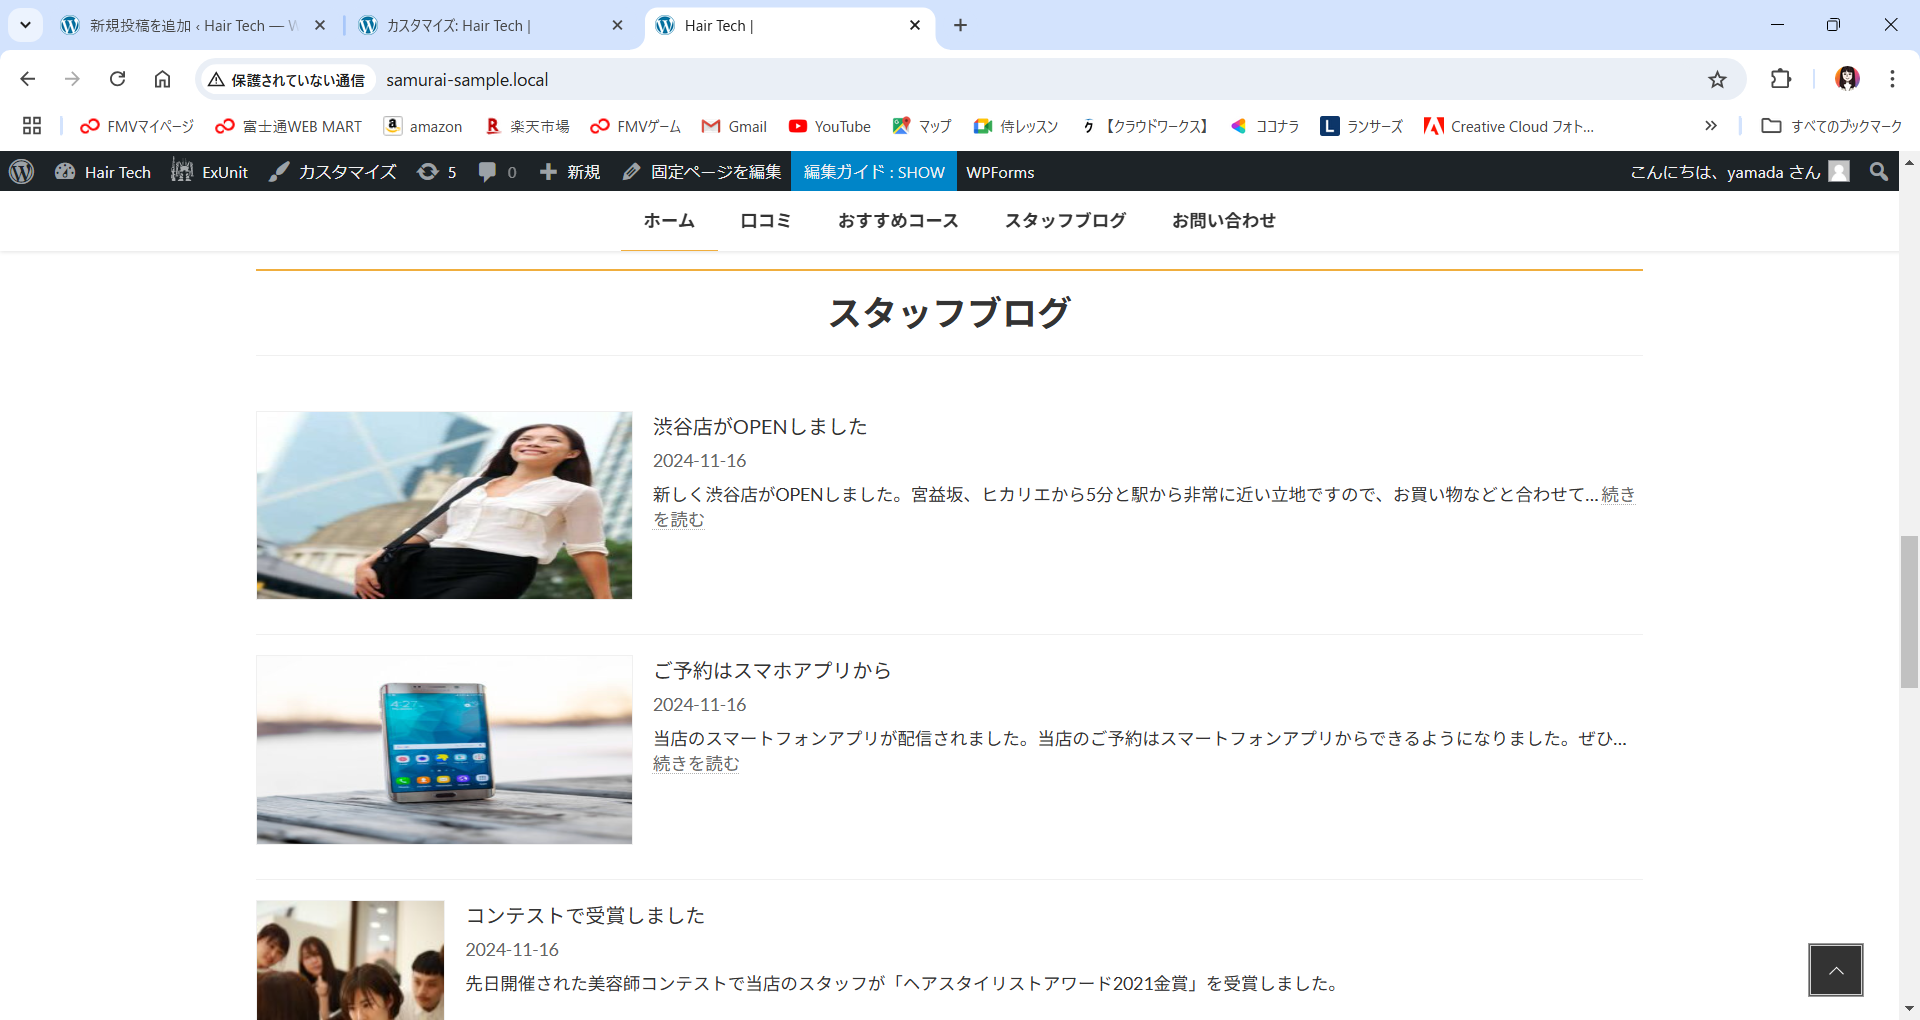The width and height of the screenshot is (1920, 1020).
Task: Open the comments bubble showing 0
Action: pos(497,172)
